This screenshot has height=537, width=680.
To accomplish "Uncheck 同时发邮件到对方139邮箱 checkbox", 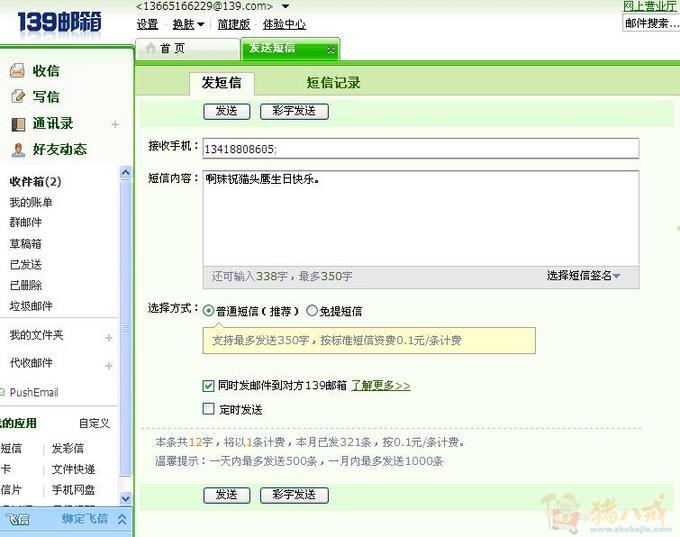I will click(208, 385).
